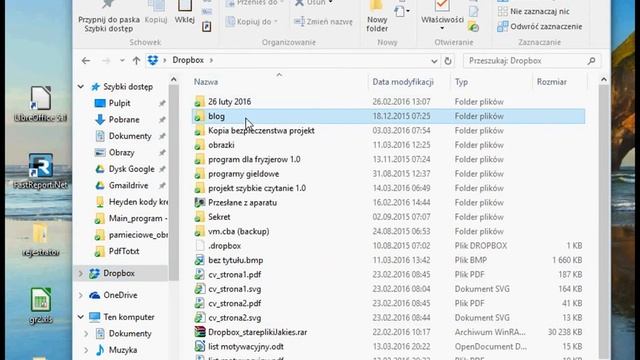Collapse the Szybki dostęp tree node
This screenshot has height=360, width=640.
coord(81,87)
